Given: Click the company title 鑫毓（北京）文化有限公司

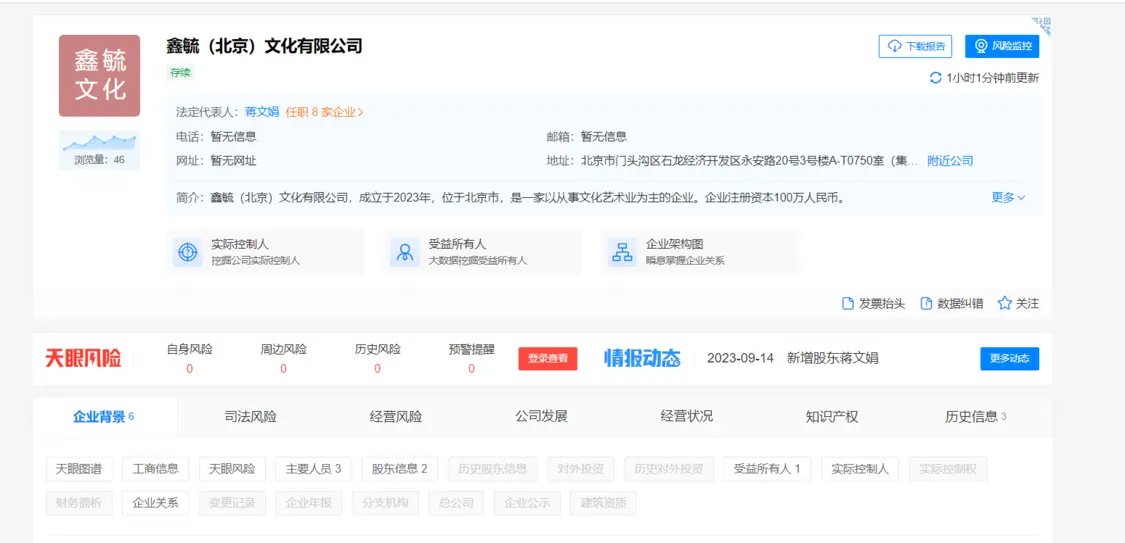Looking at the screenshot, I should click(x=265, y=47).
